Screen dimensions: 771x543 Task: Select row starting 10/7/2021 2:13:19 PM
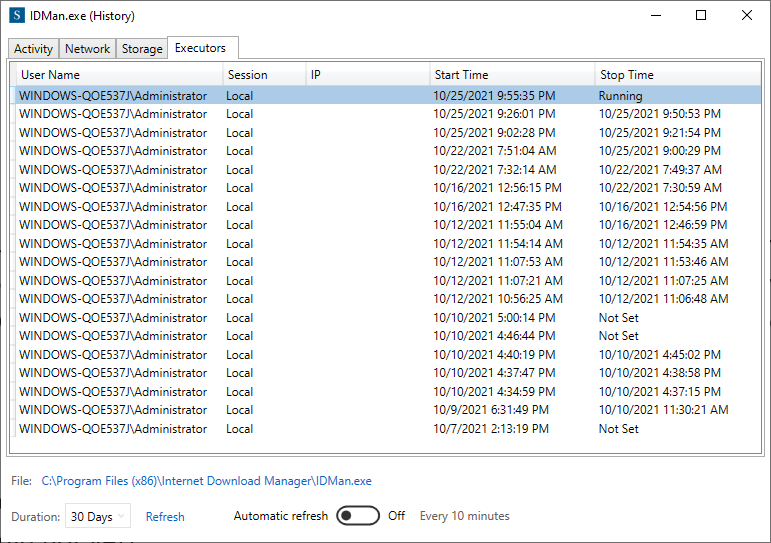click(387, 428)
